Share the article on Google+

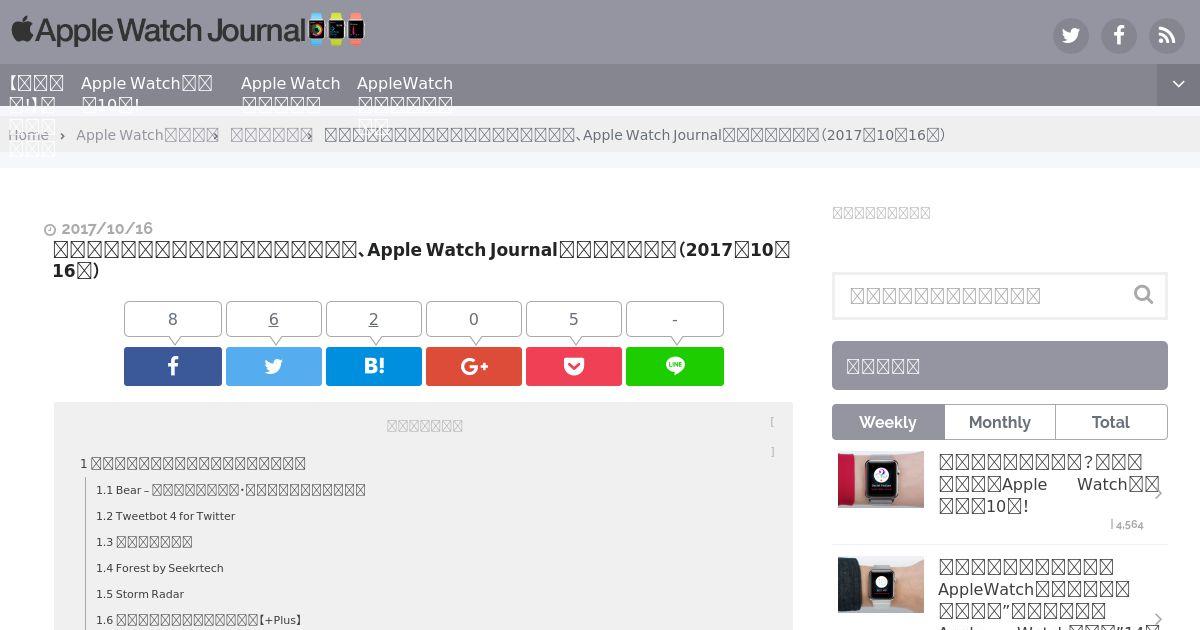tap(474, 366)
